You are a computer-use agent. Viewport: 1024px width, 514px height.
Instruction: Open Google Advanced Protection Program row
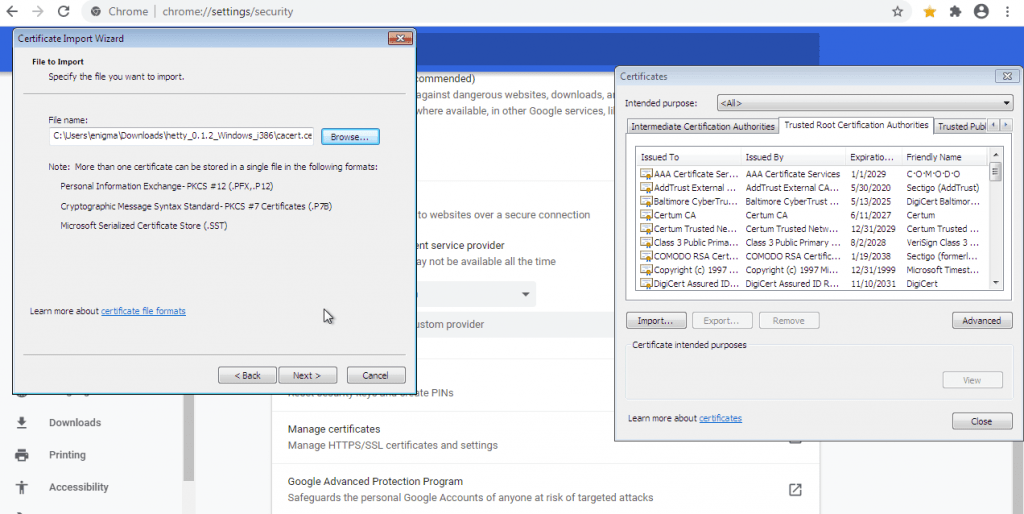545,489
